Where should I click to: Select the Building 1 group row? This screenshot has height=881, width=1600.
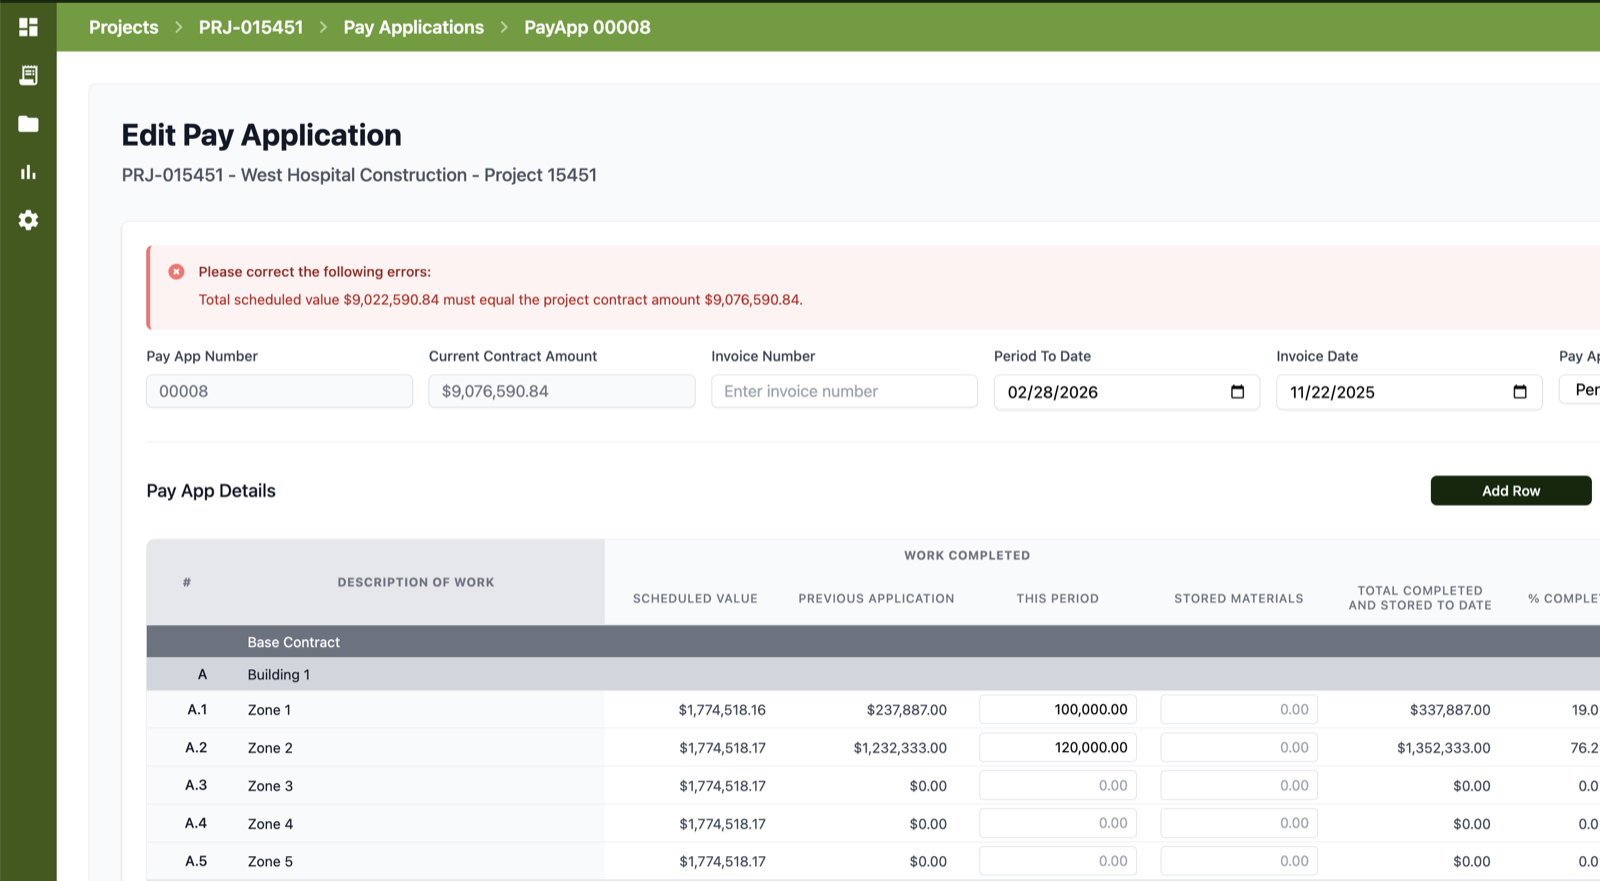tap(873, 674)
